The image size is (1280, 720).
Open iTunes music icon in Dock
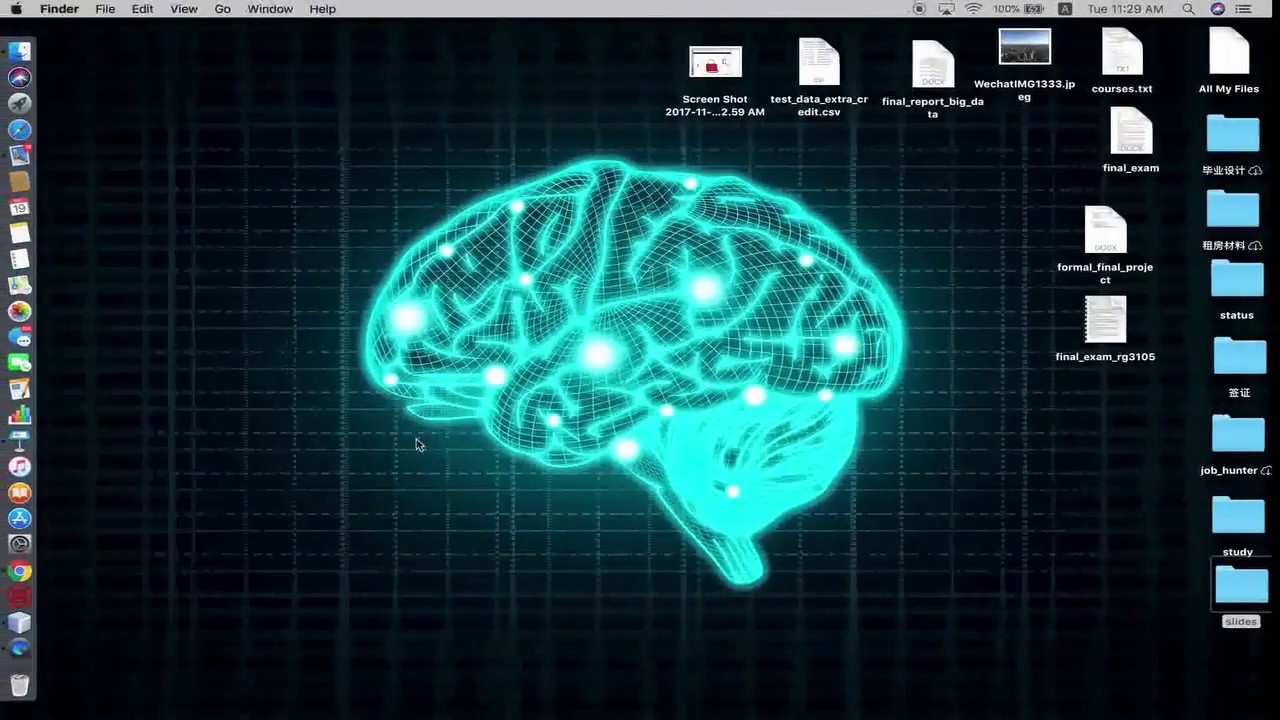click(19, 467)
